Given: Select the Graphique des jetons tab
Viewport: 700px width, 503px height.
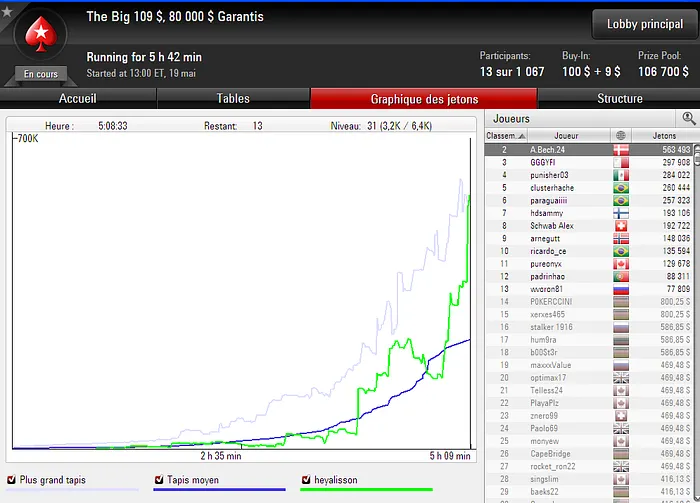Looking at the screenshot, I should [x=424, y=99].
